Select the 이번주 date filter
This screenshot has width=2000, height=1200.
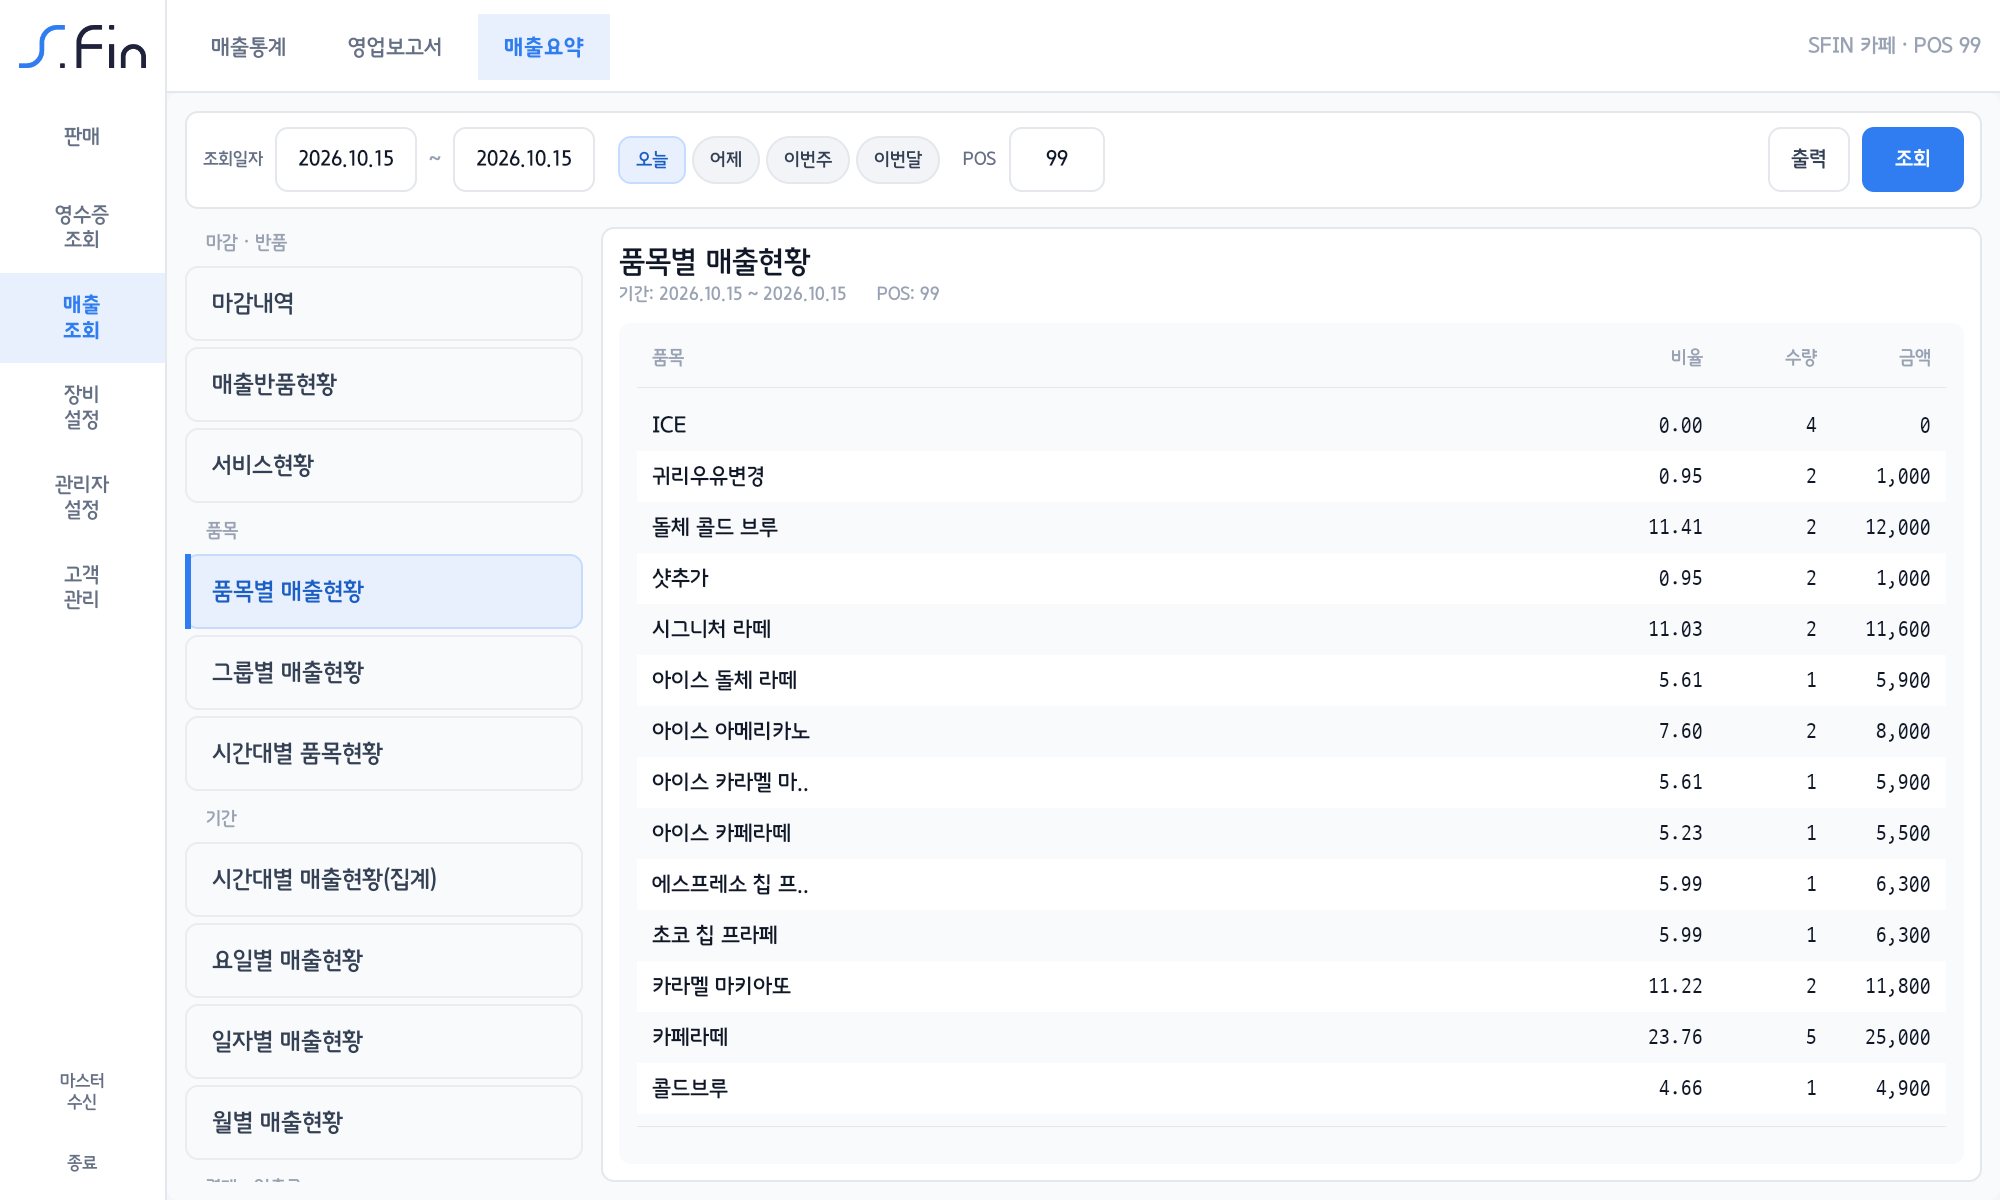808,160
